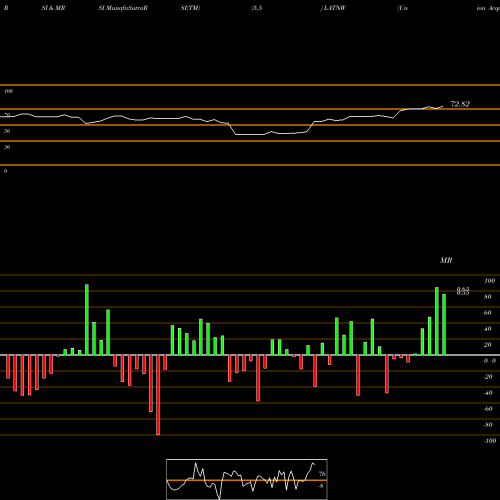The width and height of the screenshot is (500, 500).
Task: Click the MR axis label -100
Action: pyautogui.click(x=490, y=441)
